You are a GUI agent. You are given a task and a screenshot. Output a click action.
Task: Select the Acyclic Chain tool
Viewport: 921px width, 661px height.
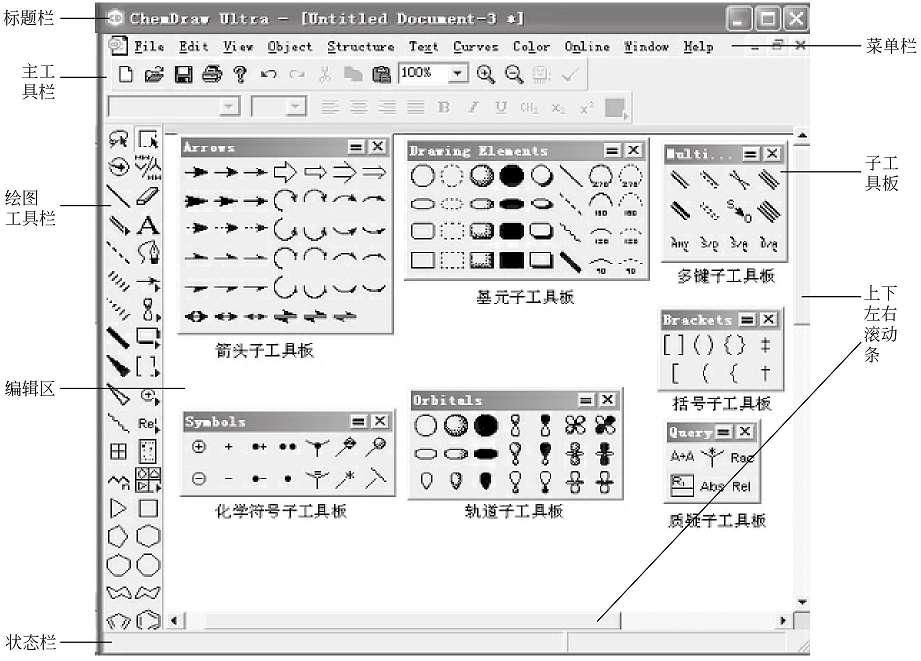pyautogui.click(x=118, y=481)
